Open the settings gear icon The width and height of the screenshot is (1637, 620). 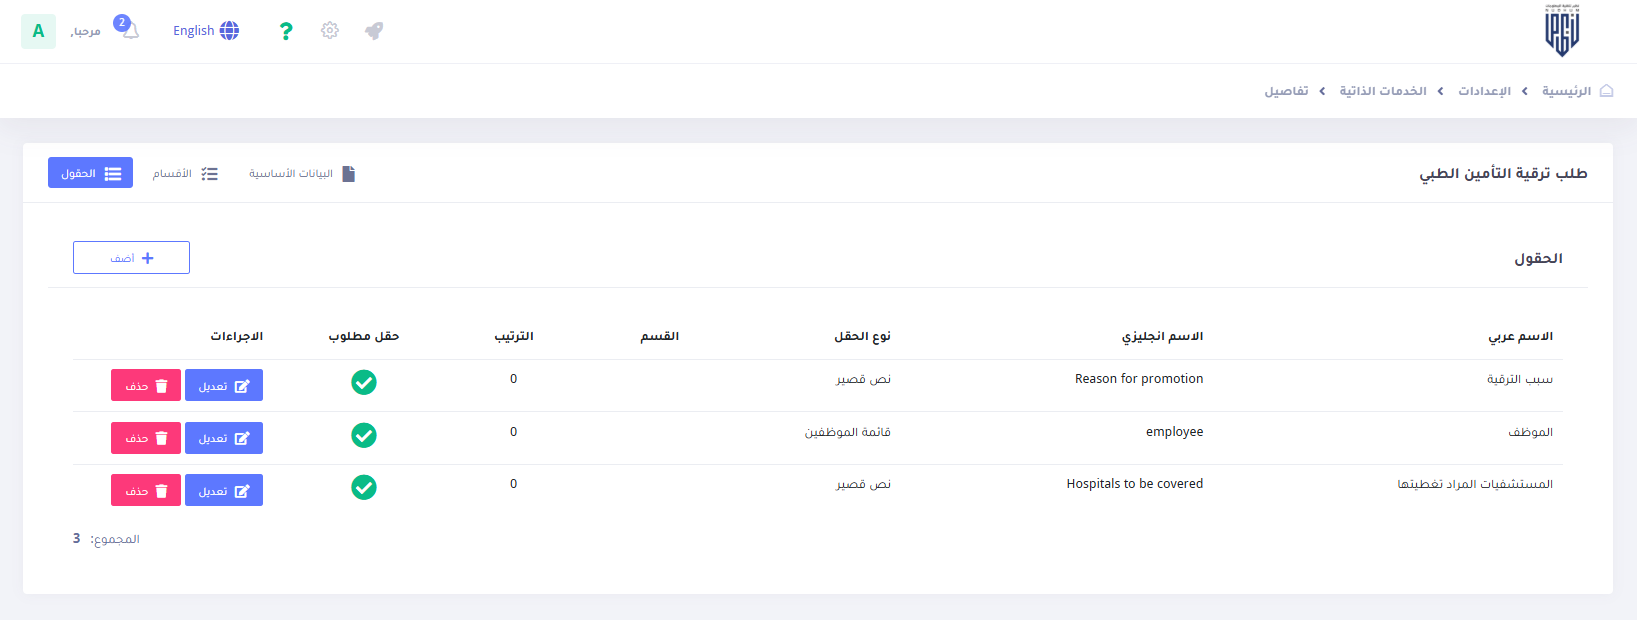pos(330,31)
